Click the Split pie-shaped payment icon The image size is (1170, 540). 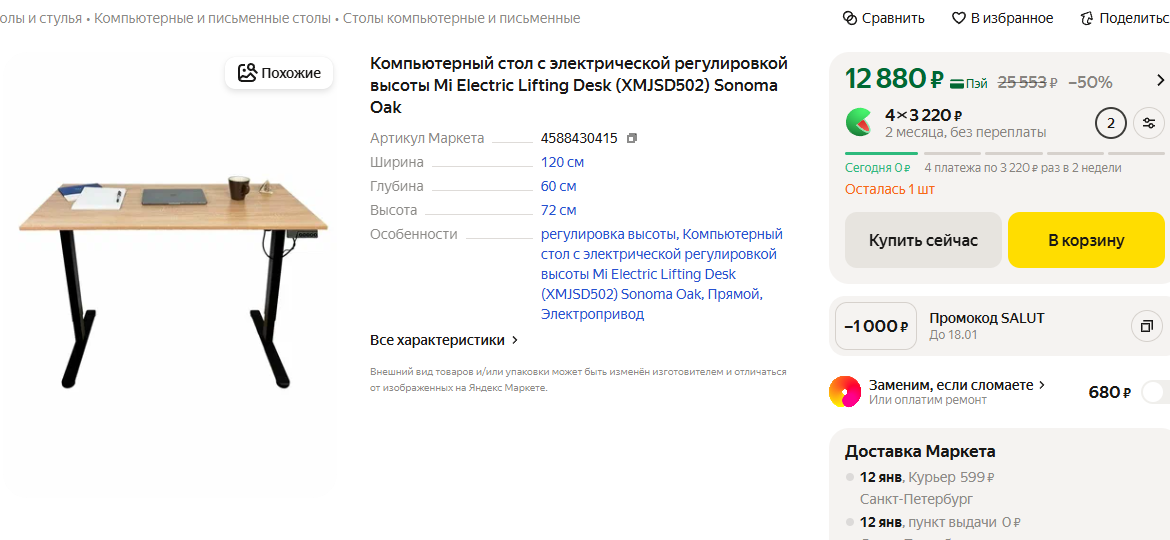(x=859, y=122)
